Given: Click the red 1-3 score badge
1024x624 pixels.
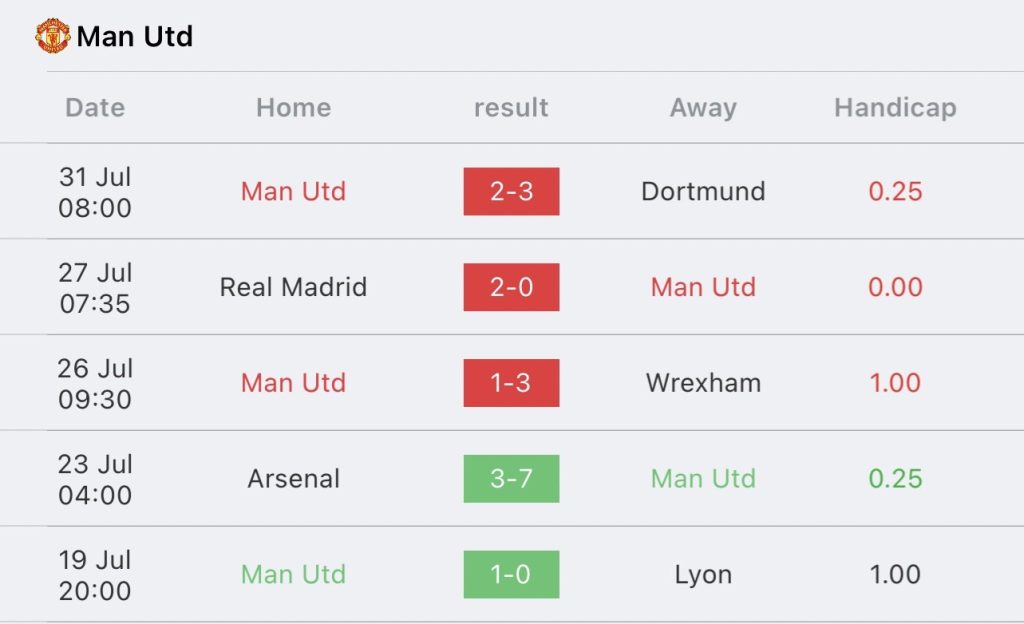Looking at the screenshot, I should (511, 383).
